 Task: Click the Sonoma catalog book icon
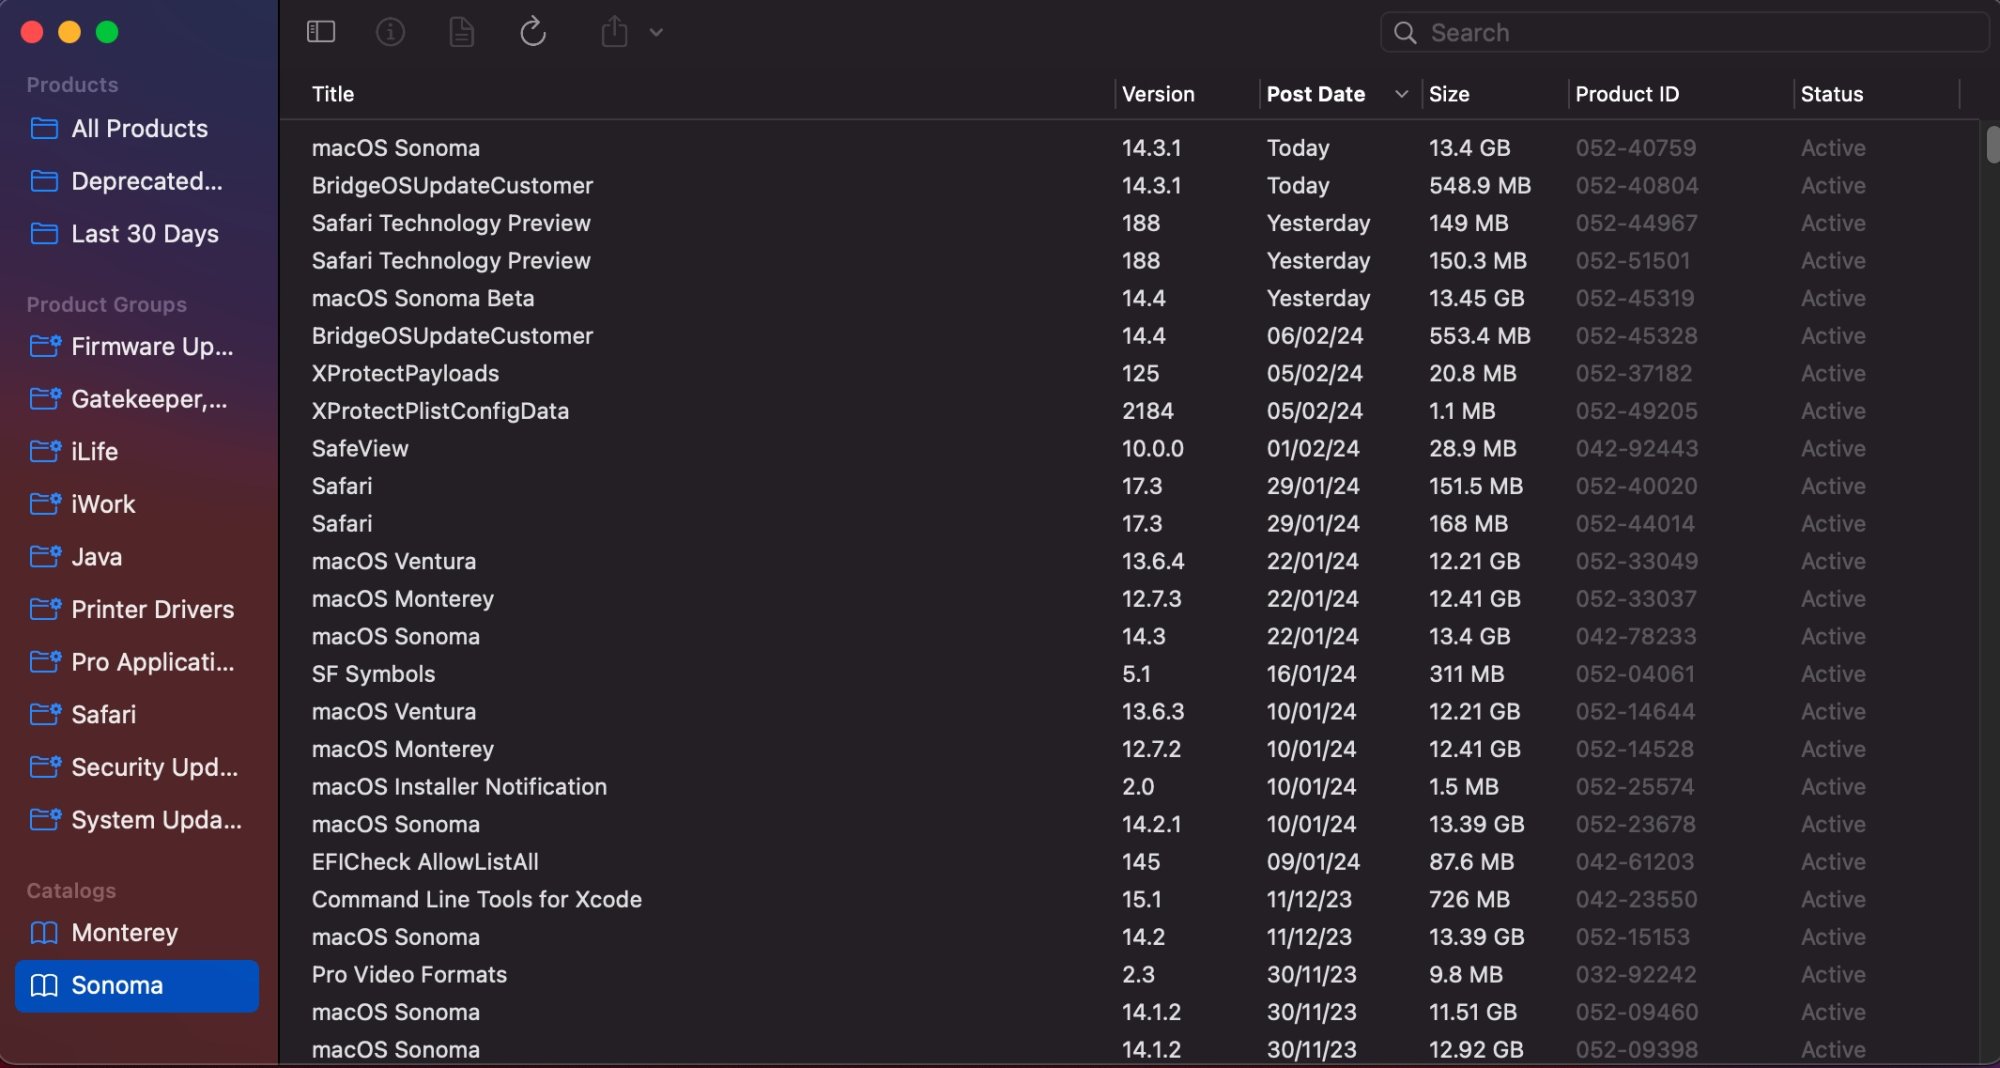(x=44, y=985)
